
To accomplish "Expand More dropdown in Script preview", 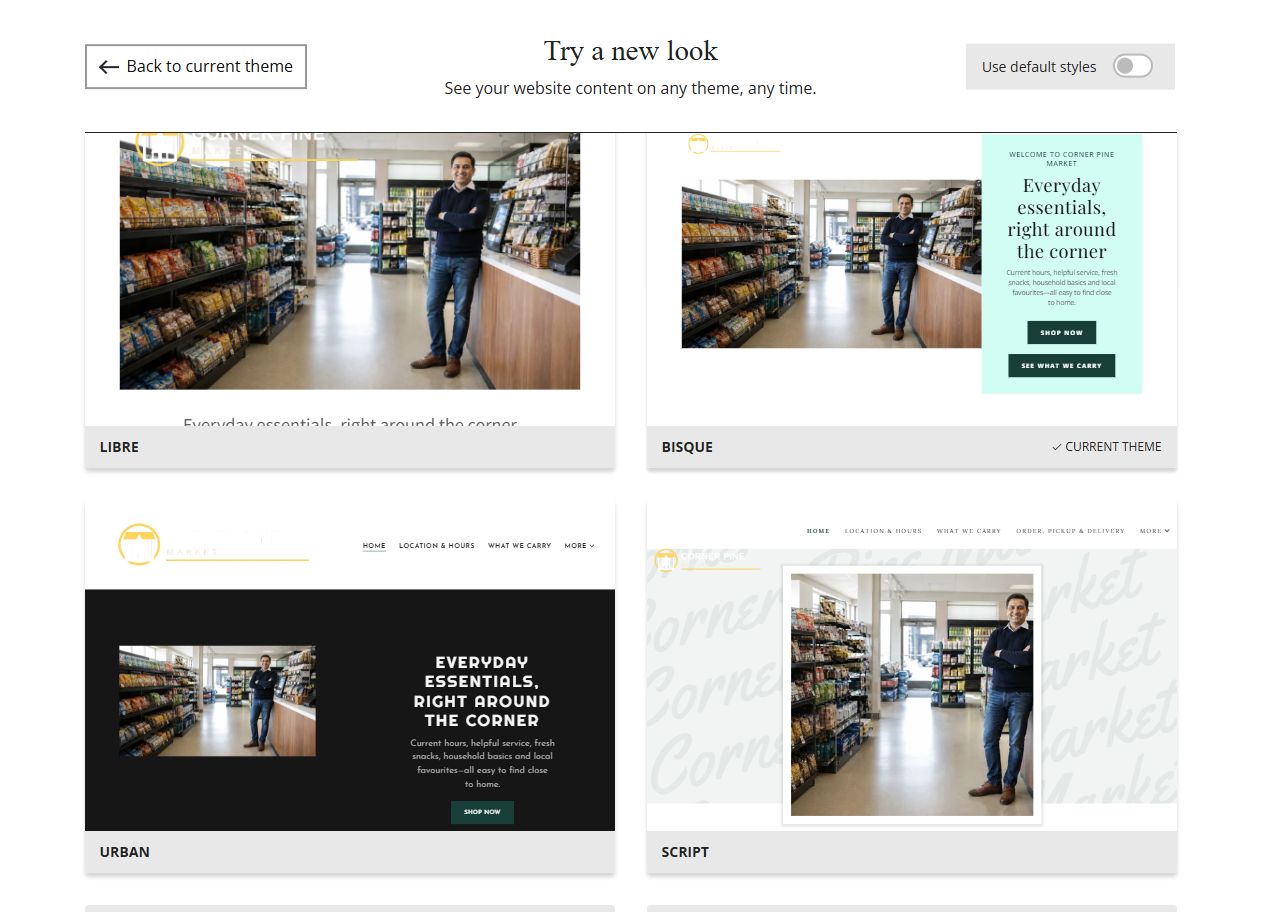I will 1155,531.
